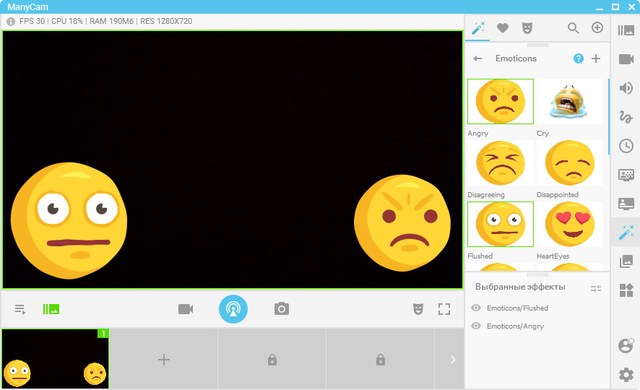Viewport: 640px width, 390px height.
Task: Click the effects wand icon in the sidebar
Action: click(626, 232)
